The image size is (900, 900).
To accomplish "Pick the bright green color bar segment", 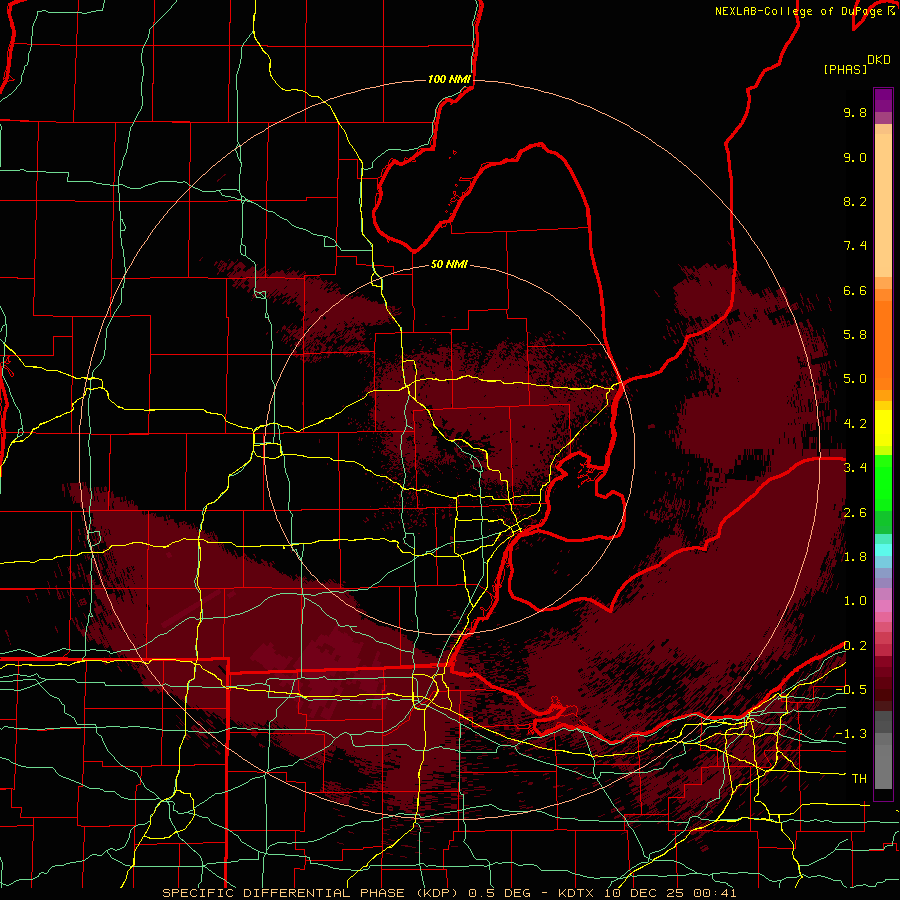I will pyautogui.click(x=883, y=481).
